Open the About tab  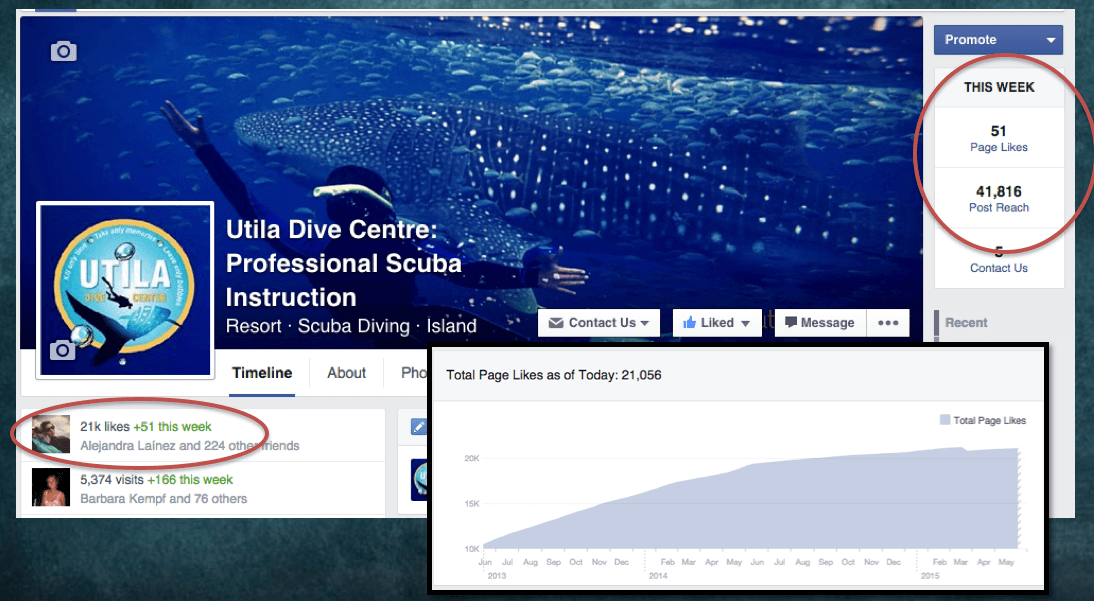tap(346, 373)
